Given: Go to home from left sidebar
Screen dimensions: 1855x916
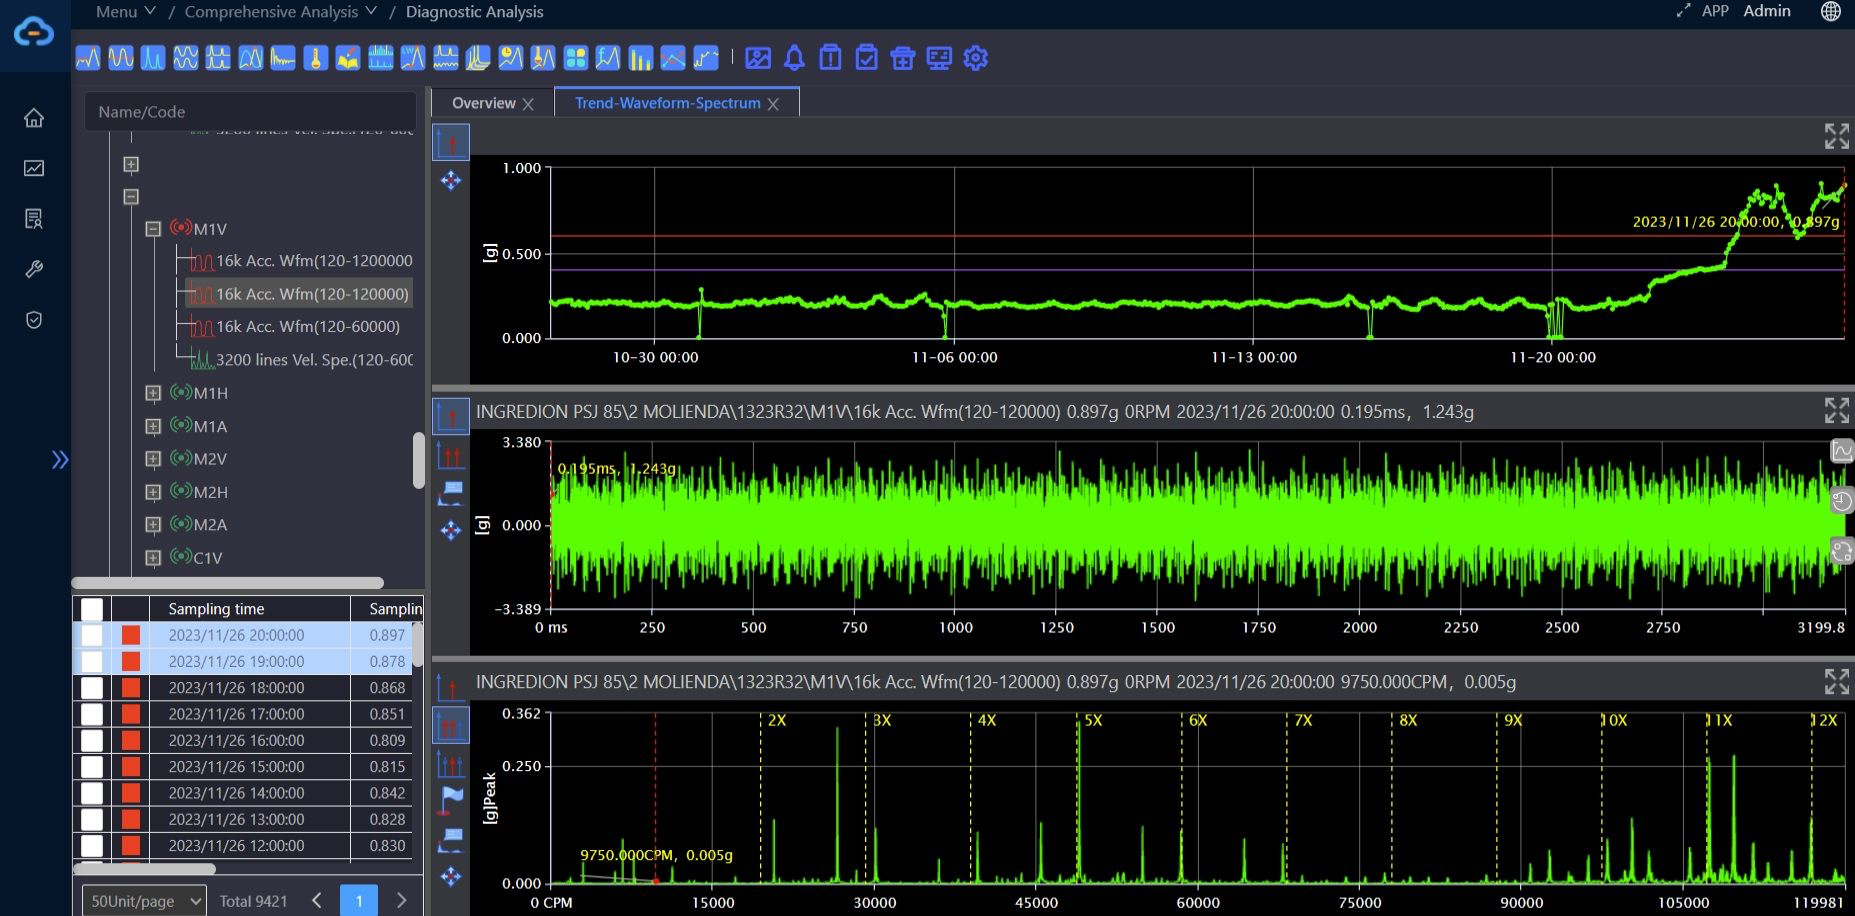Looking at the screenshot, I should click(34, 118).
